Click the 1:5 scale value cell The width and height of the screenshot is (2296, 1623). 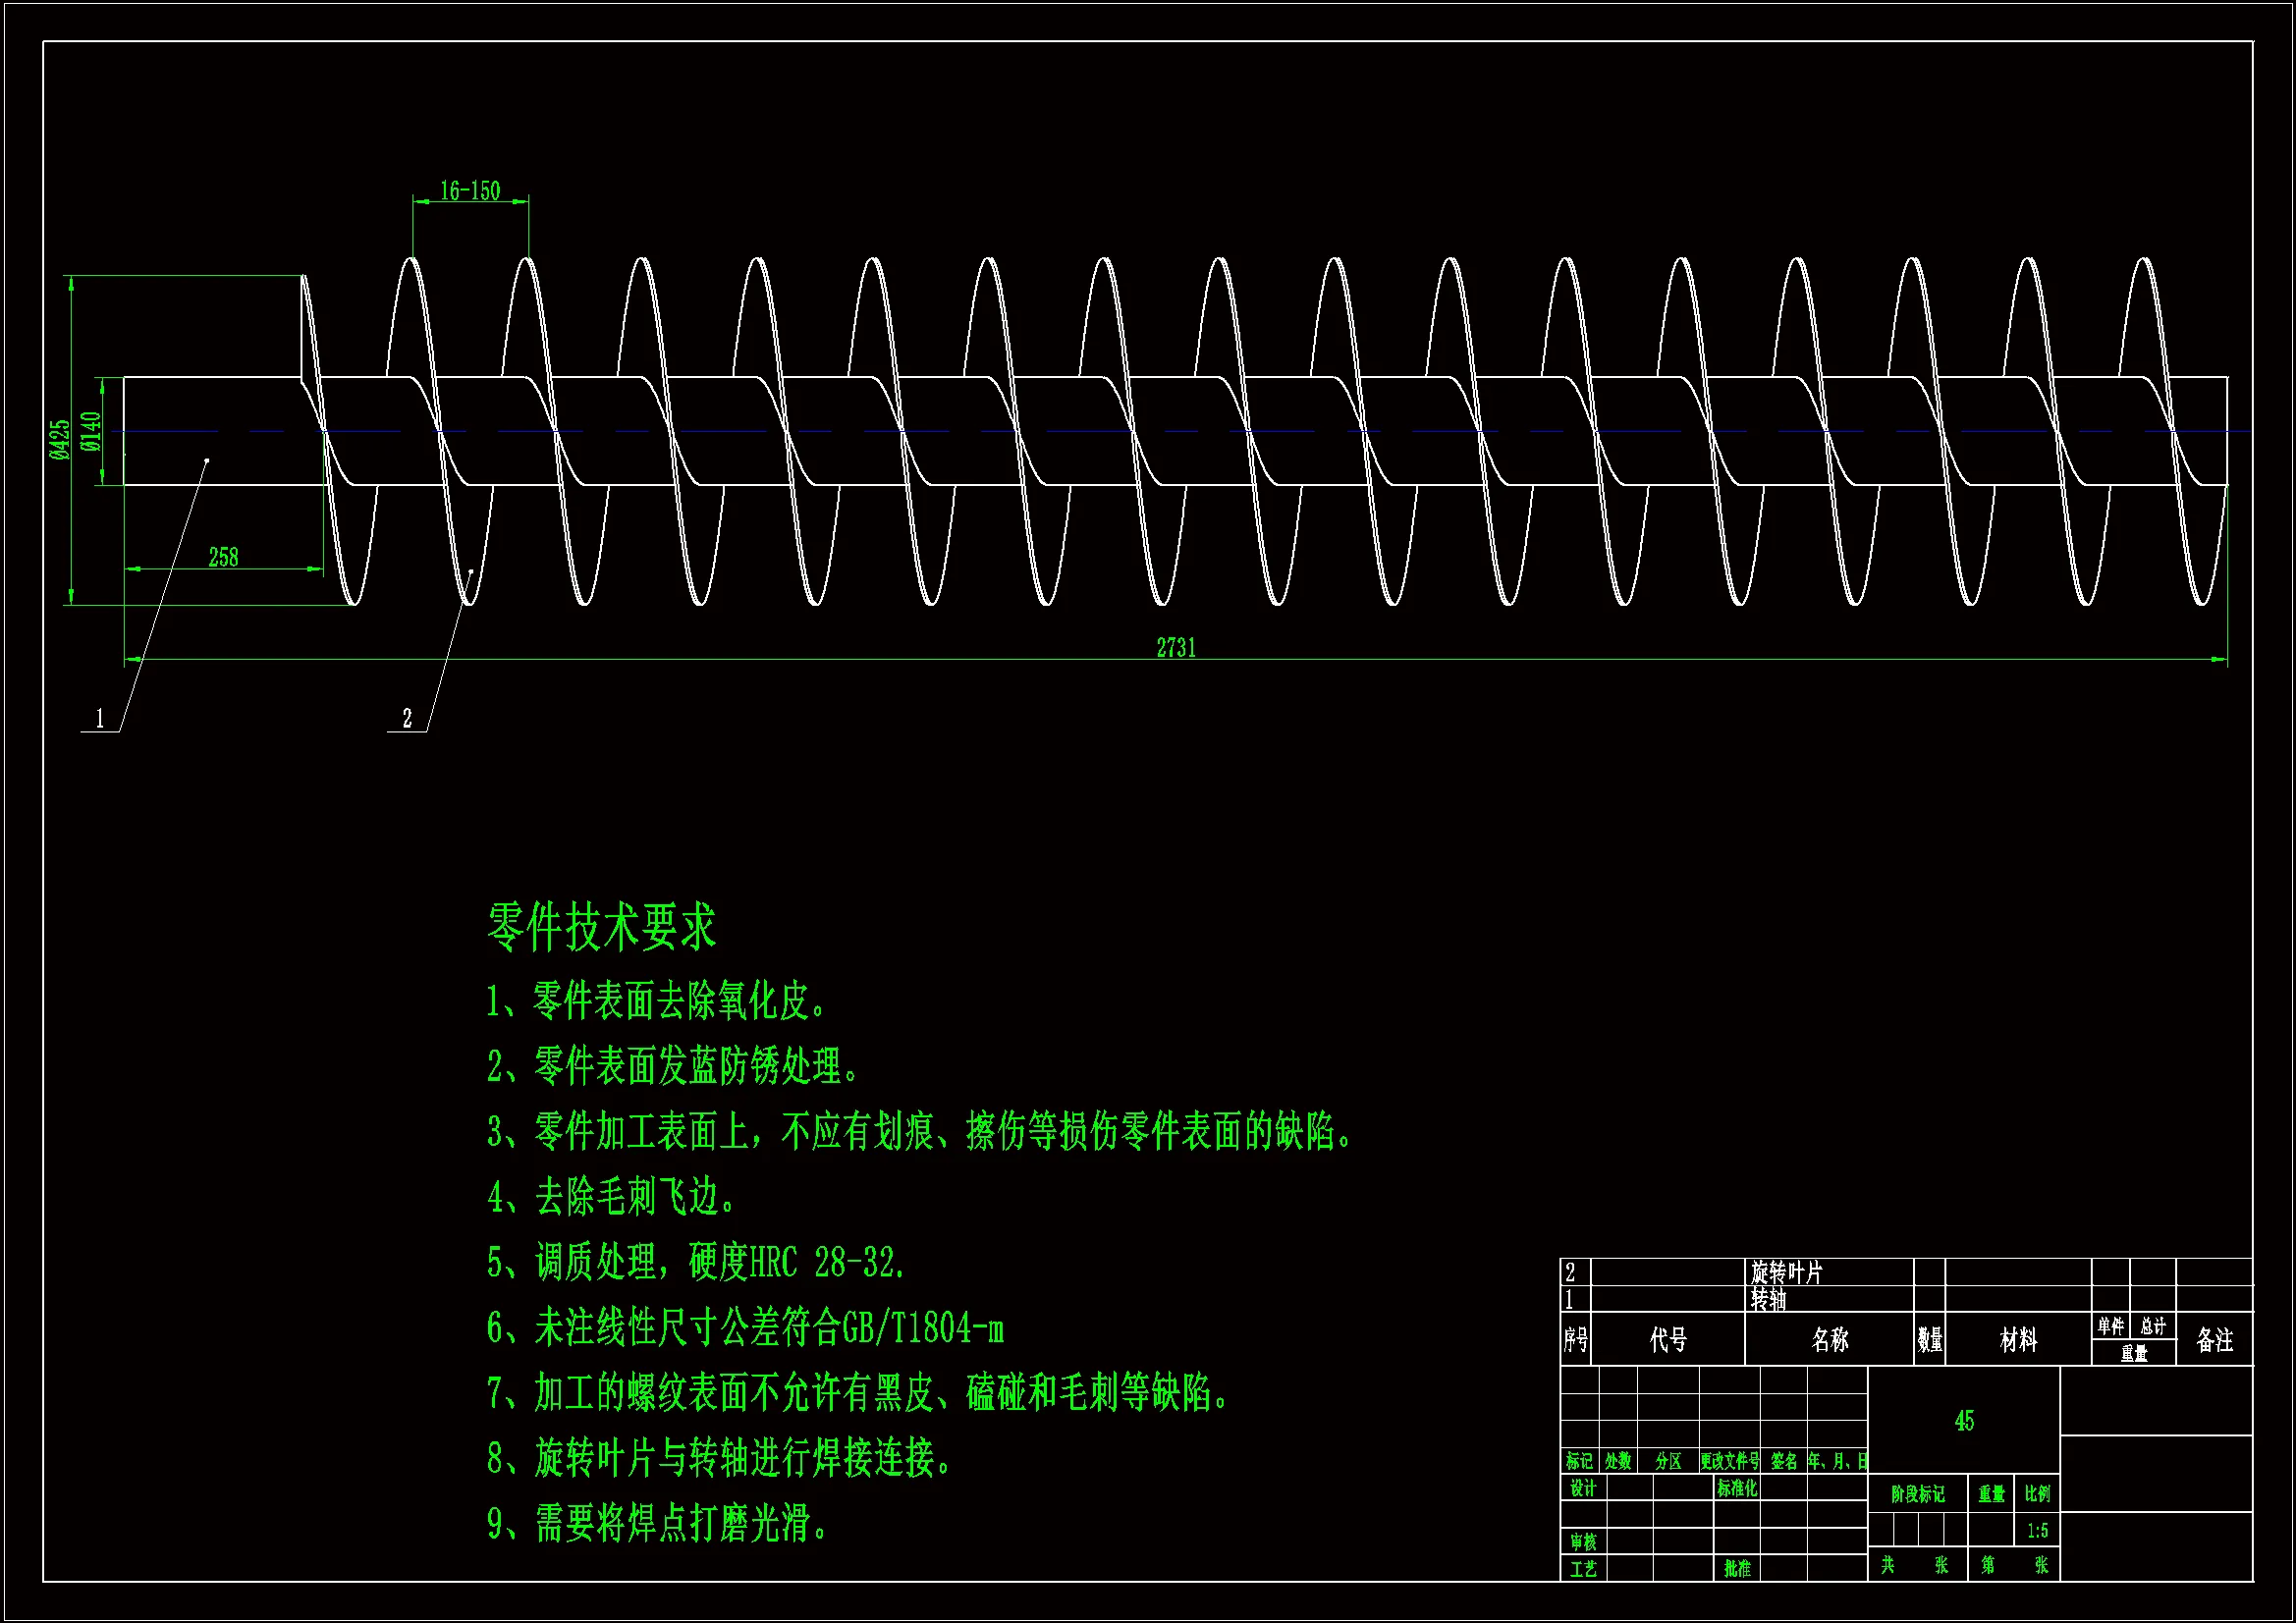click(x=2037, y=1531)
